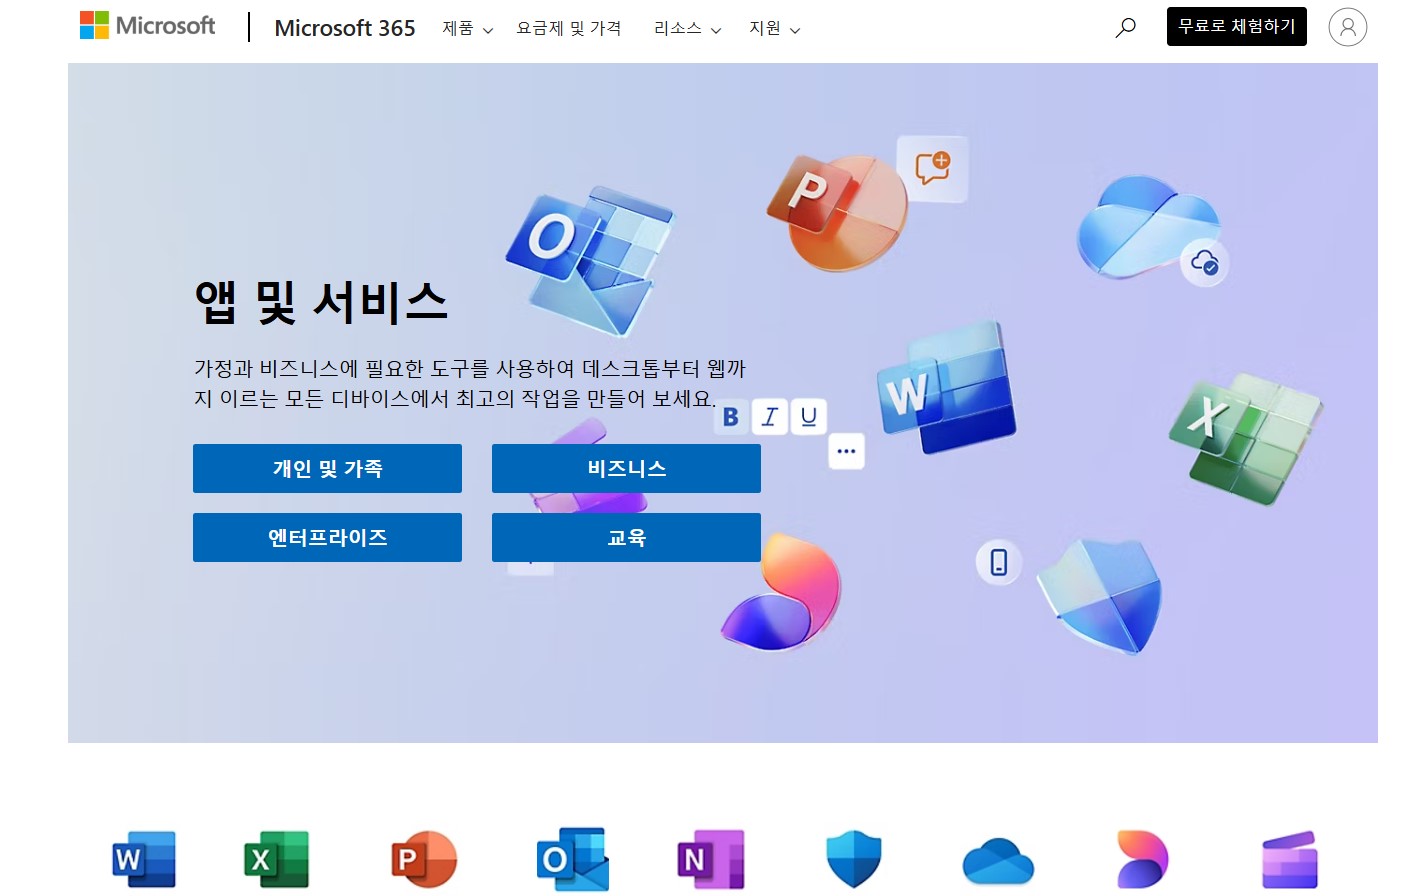1425x896 pixels.
Task: Click the 3D Defender shield in hero banner
Action: pyautogui.click(x=1100, y=596)
